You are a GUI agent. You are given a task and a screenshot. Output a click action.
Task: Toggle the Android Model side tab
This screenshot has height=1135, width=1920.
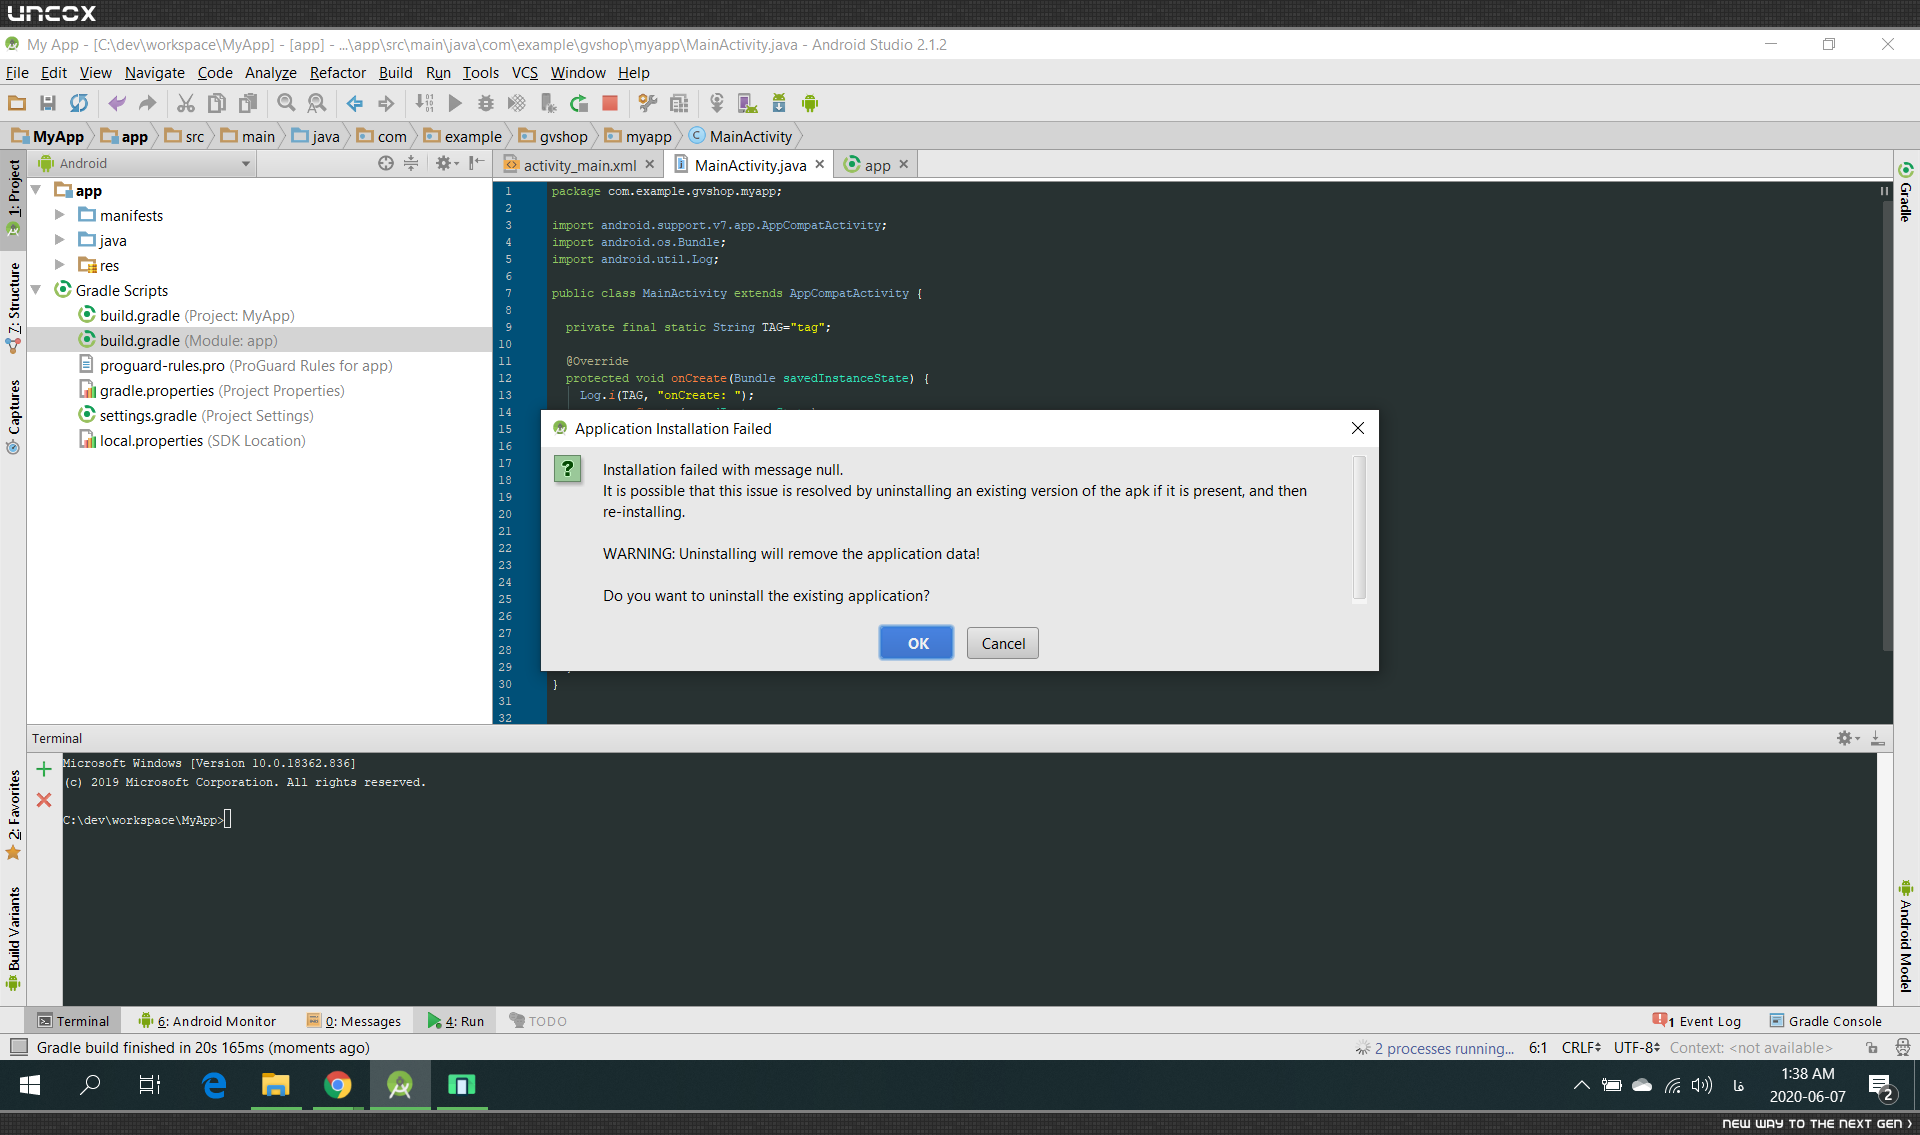click(1906, 938)
